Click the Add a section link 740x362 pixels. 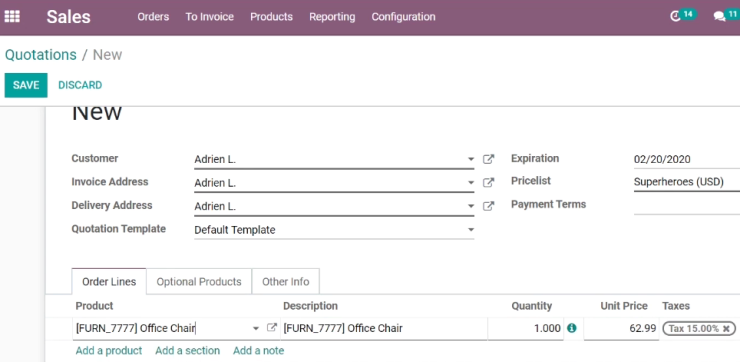[187, 351]
